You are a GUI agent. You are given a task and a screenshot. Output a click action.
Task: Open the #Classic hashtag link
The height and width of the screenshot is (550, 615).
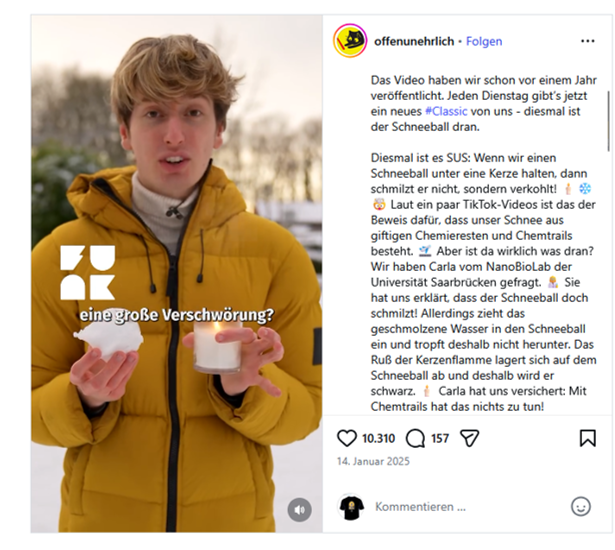[x=446, y=111]
